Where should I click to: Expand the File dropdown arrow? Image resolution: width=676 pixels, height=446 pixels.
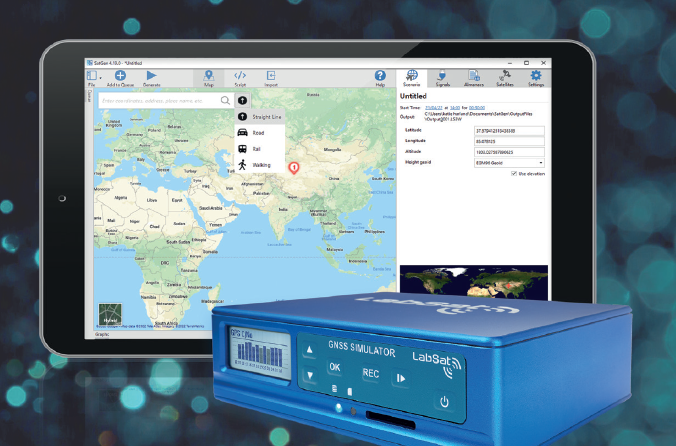[x=101, y=78]
